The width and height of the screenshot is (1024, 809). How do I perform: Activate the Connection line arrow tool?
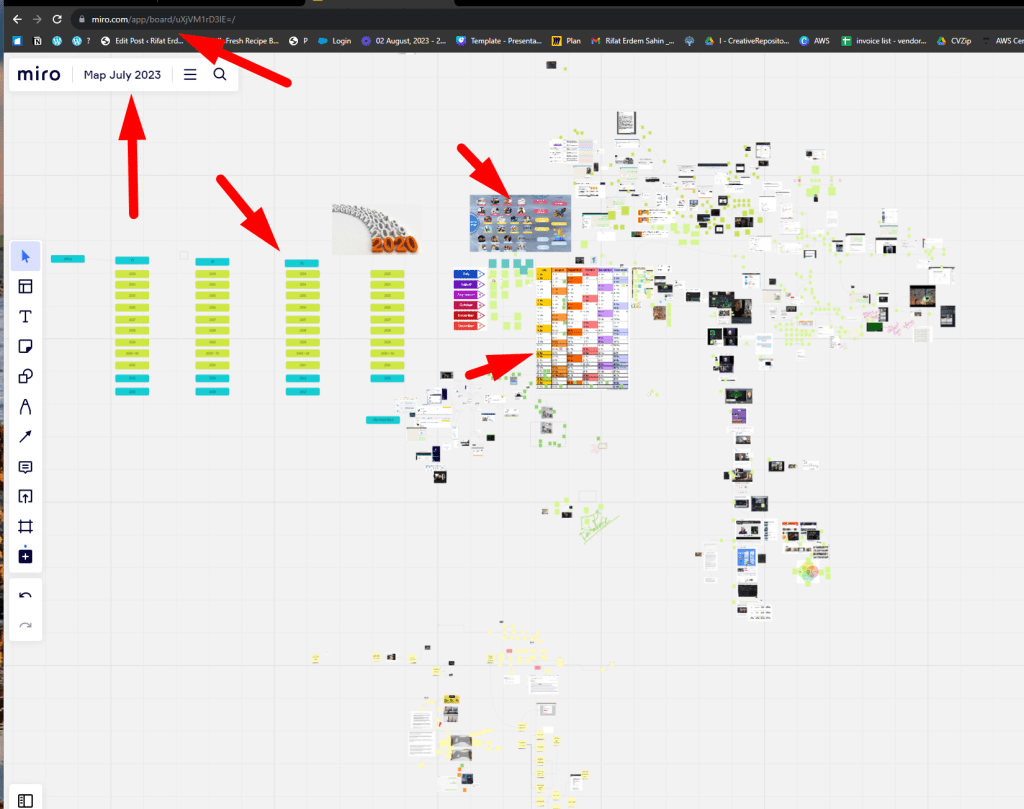tap(25, 436)
